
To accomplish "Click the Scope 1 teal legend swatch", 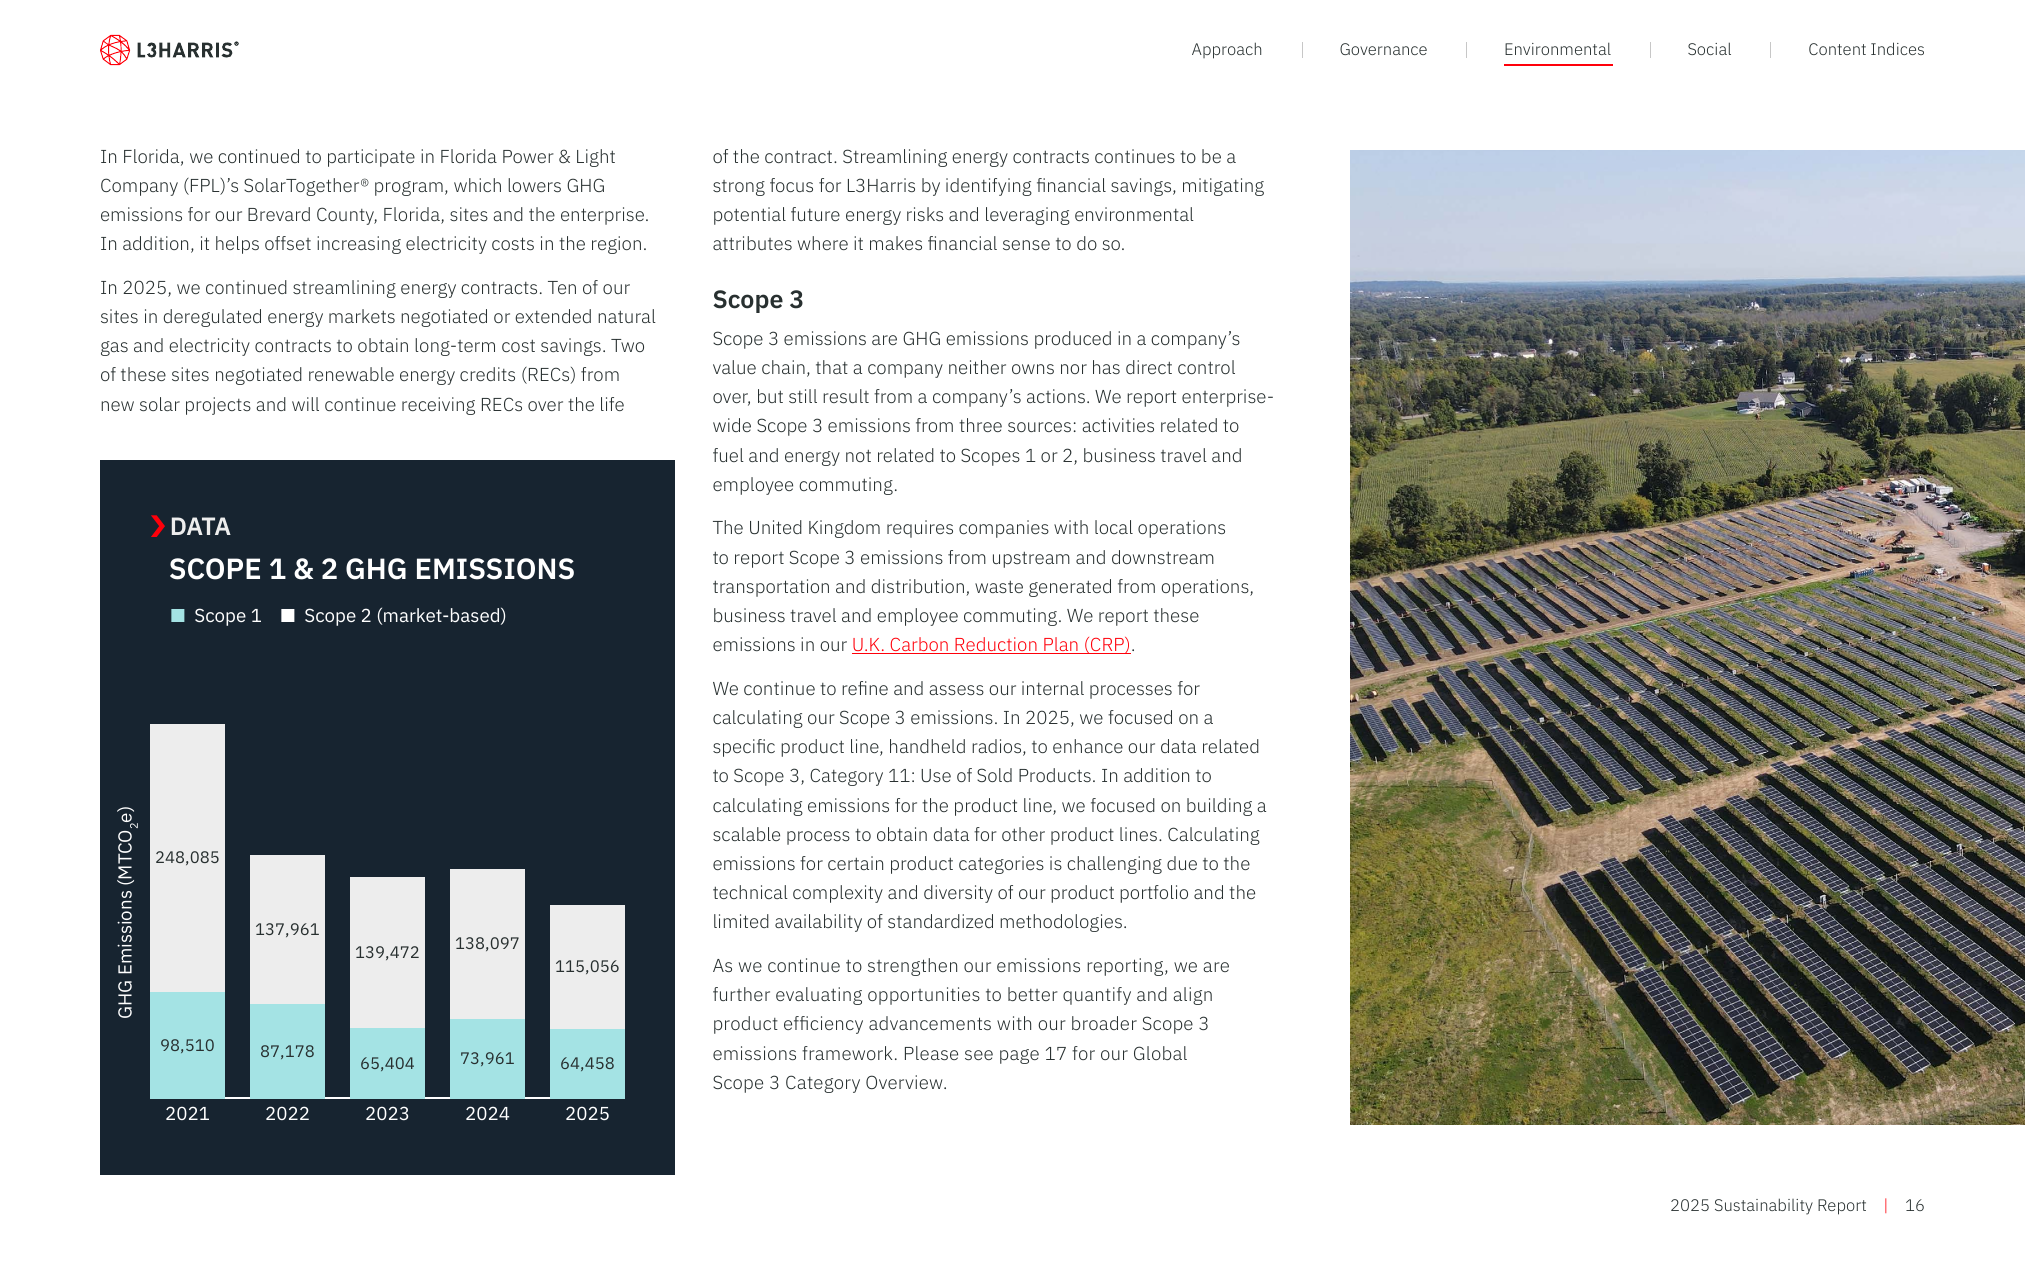I will tap(178, 616).
